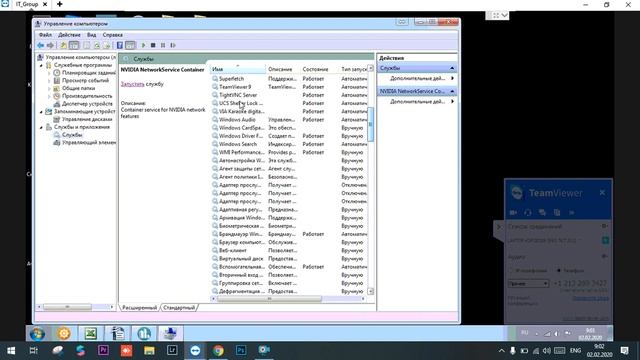The height and width of the screenshot is (360, 640).
Task: Select the Брандмауэр Windows service row
Action: (289, 234)
